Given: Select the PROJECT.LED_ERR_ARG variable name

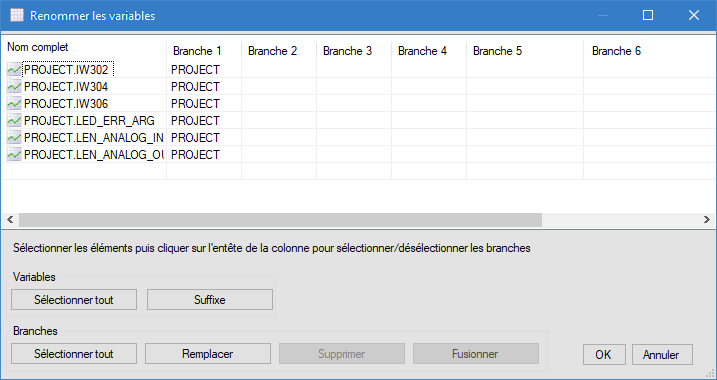Looking at the screenshot, I should pos(89,121).
